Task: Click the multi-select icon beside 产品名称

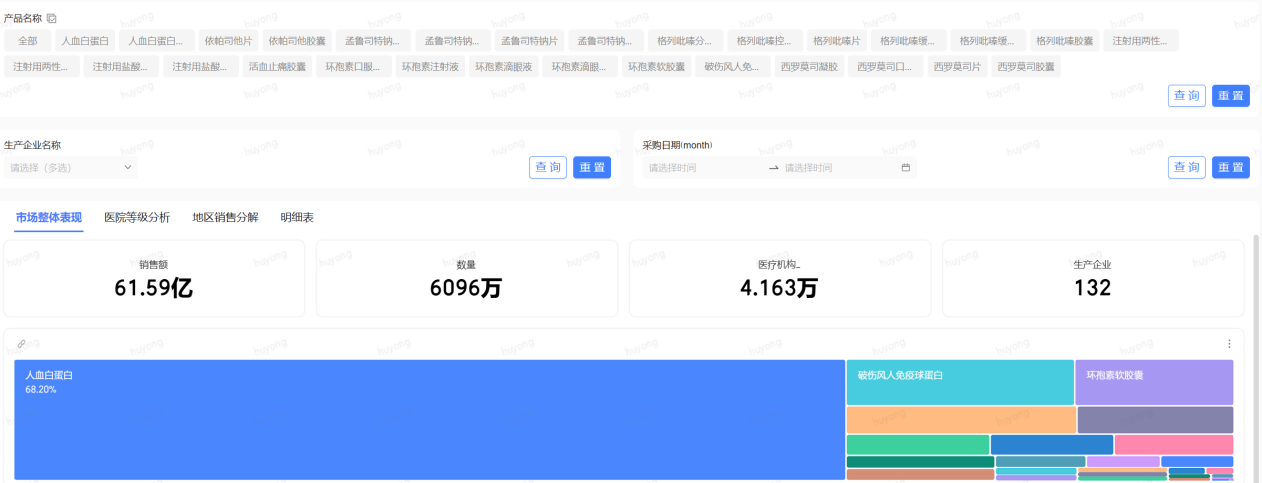Action: point(52,18)
